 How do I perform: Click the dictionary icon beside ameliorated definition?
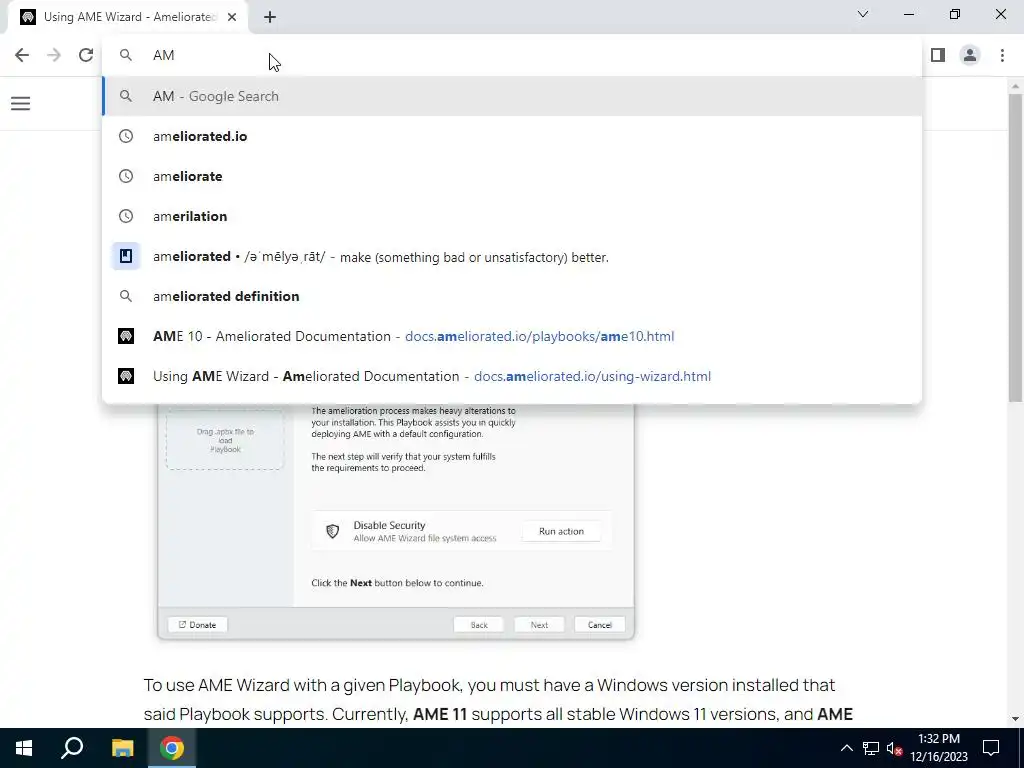(125, 256)
